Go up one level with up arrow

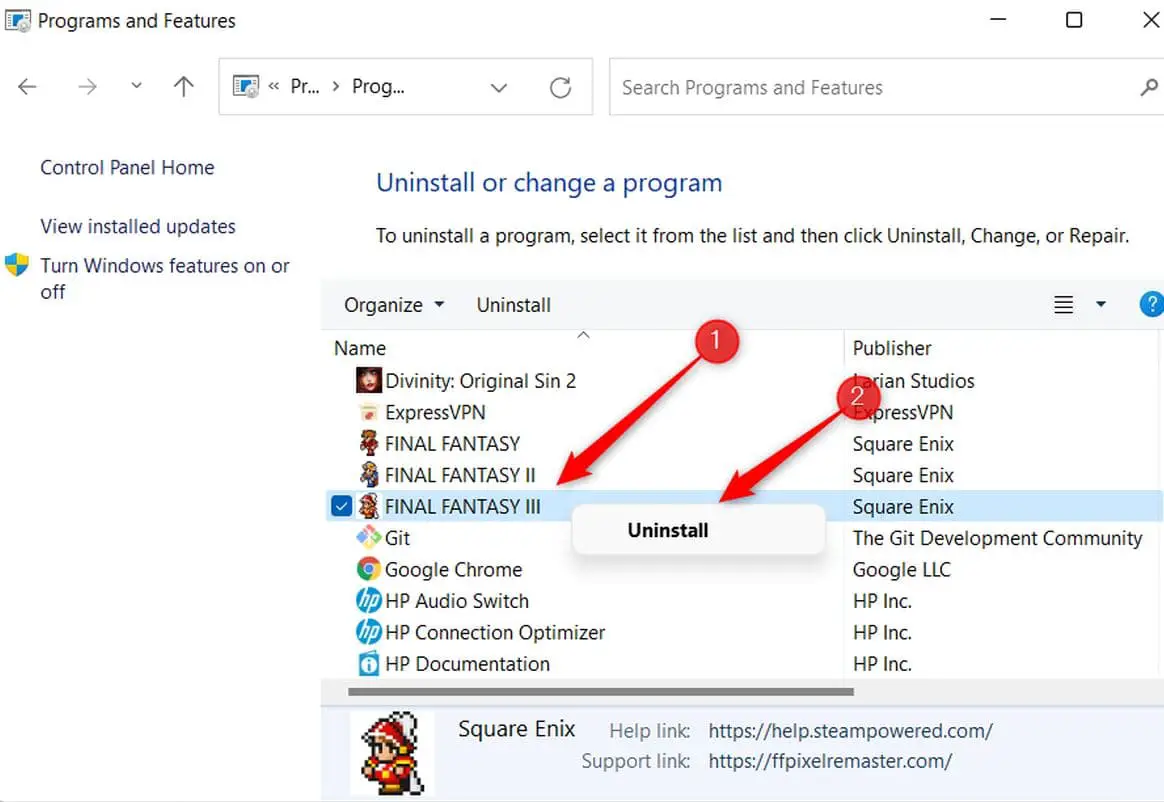[x=183, y=87]
